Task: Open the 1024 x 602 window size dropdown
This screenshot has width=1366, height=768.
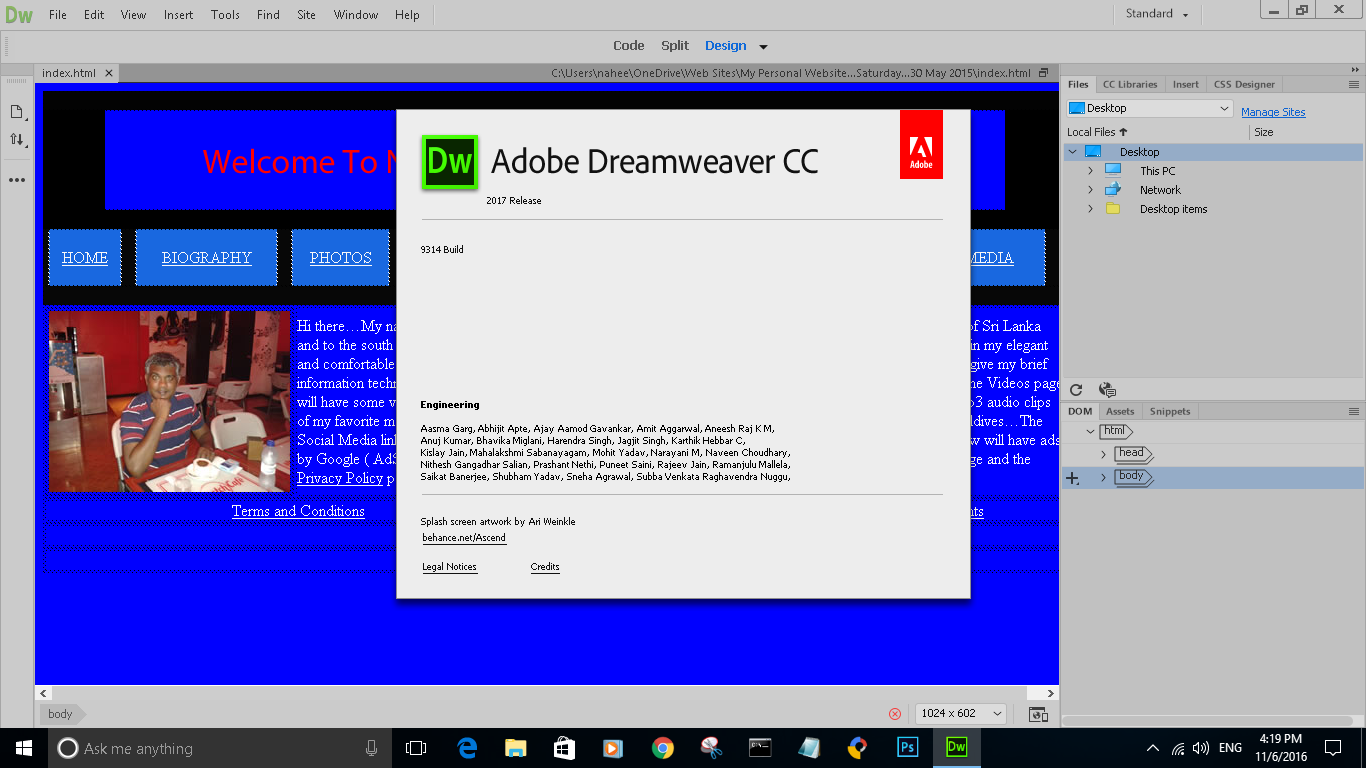Action: (x=961, y=713)
